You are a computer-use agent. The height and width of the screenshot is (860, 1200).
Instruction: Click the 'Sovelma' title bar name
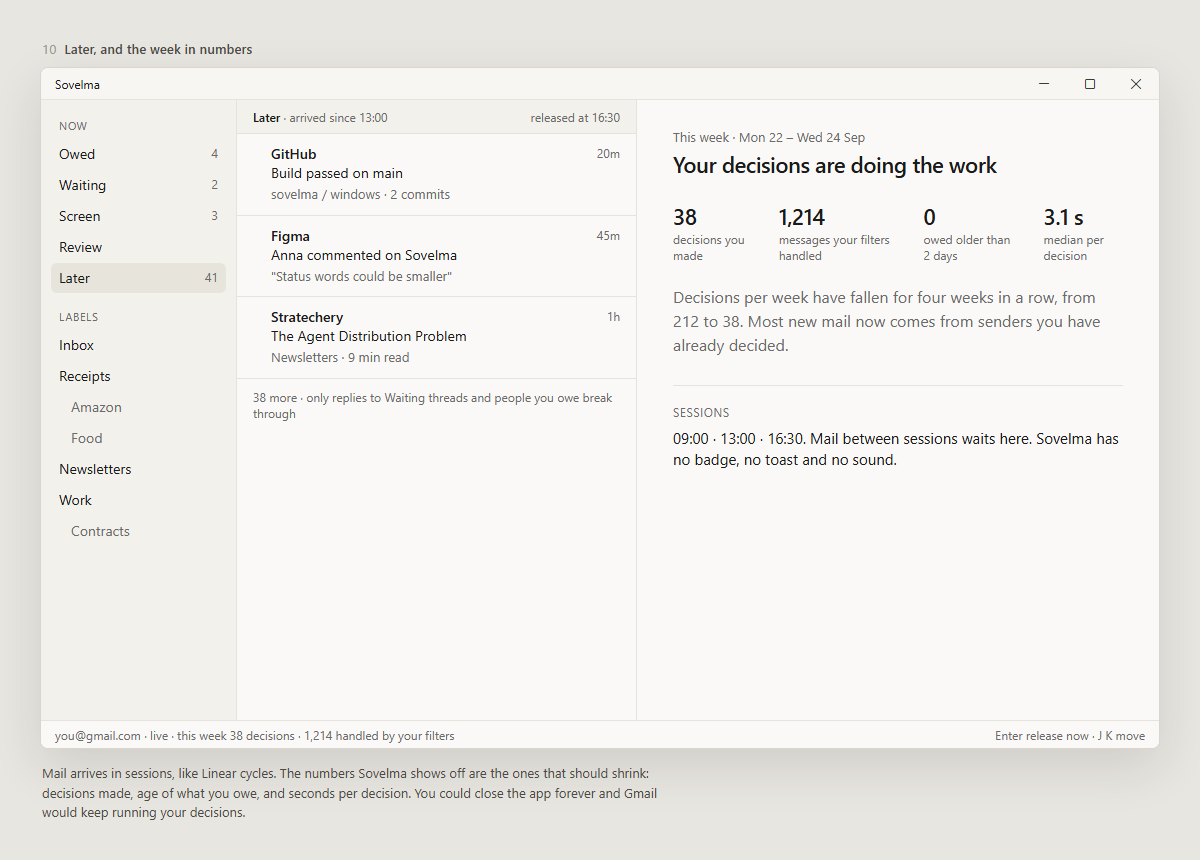77,85
